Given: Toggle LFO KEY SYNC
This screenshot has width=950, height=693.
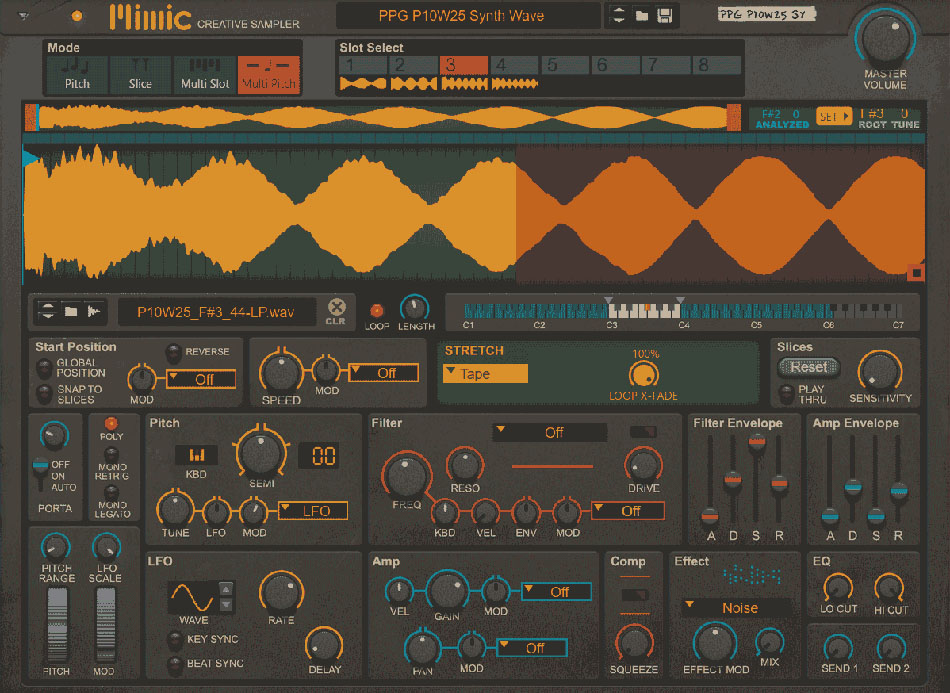Looking at the screenshot, I should 174,640.
